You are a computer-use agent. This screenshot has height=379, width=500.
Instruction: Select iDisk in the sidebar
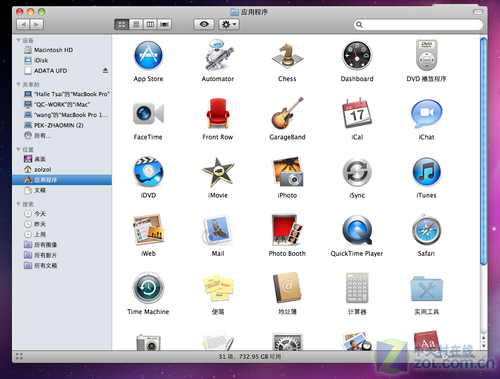62,60
